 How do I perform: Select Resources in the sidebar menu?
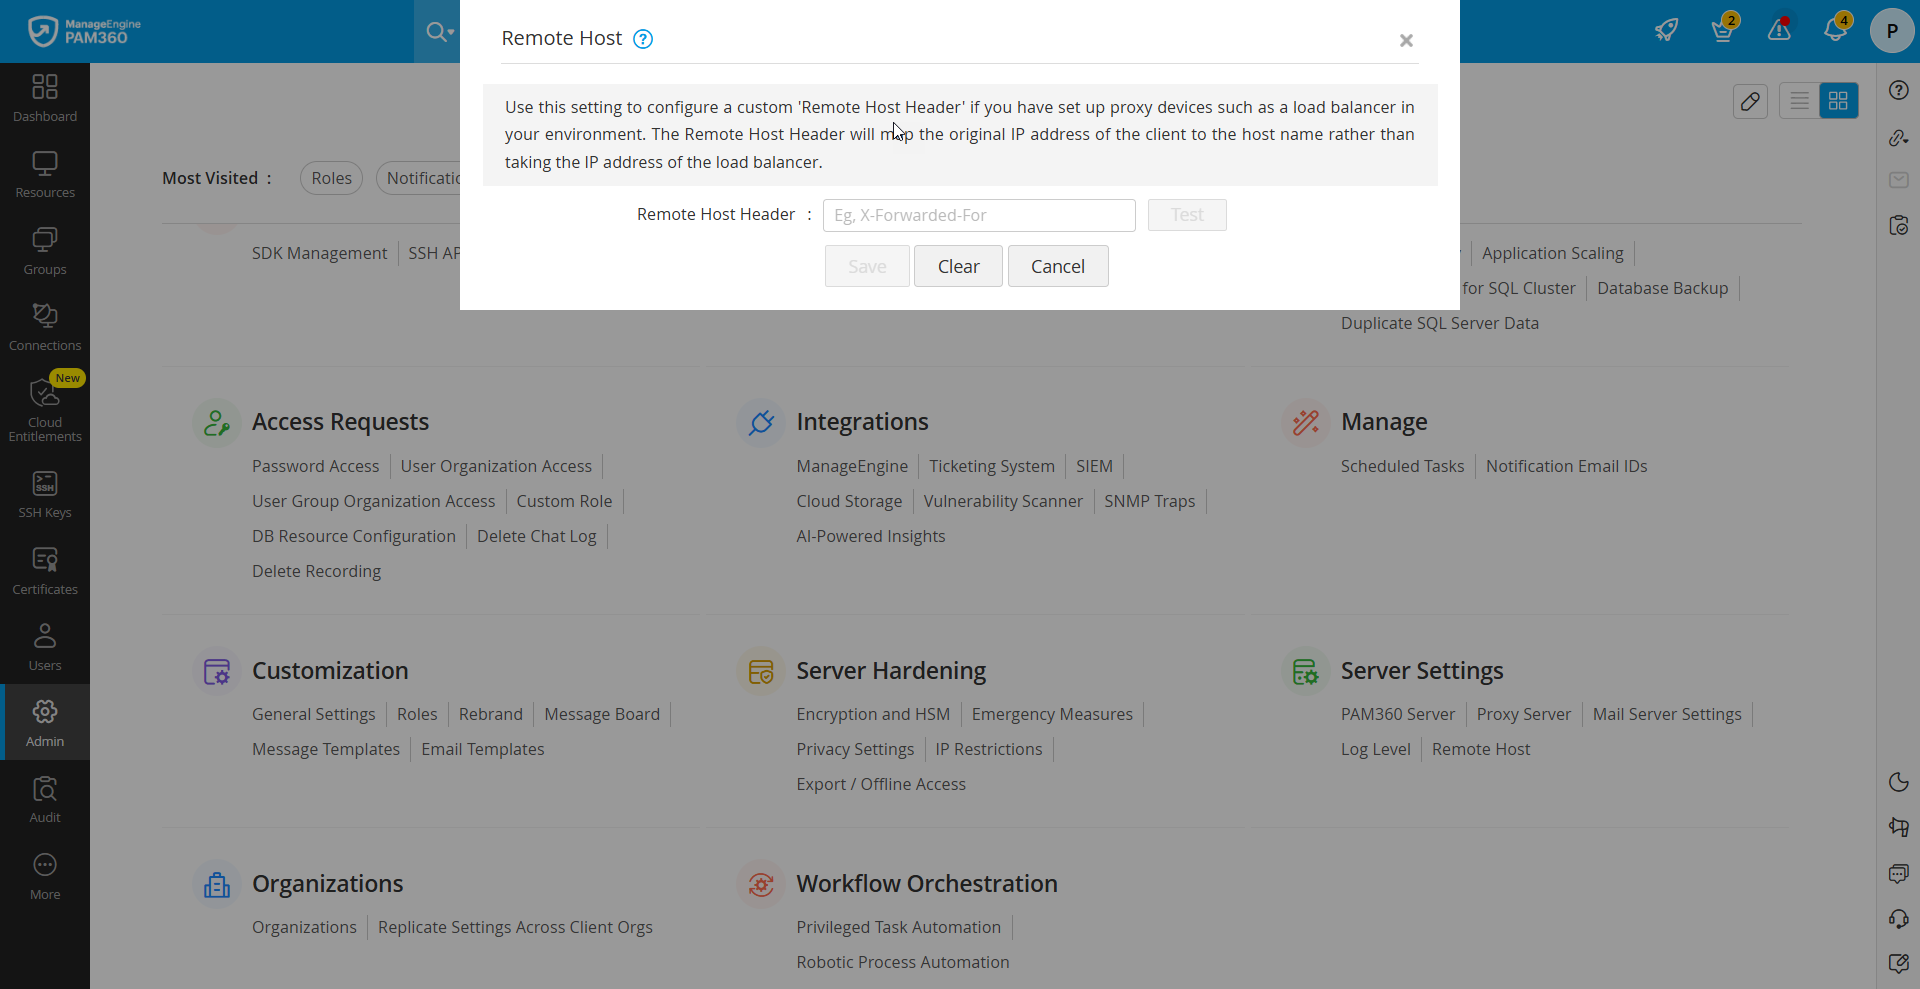(x=45, y=175)
